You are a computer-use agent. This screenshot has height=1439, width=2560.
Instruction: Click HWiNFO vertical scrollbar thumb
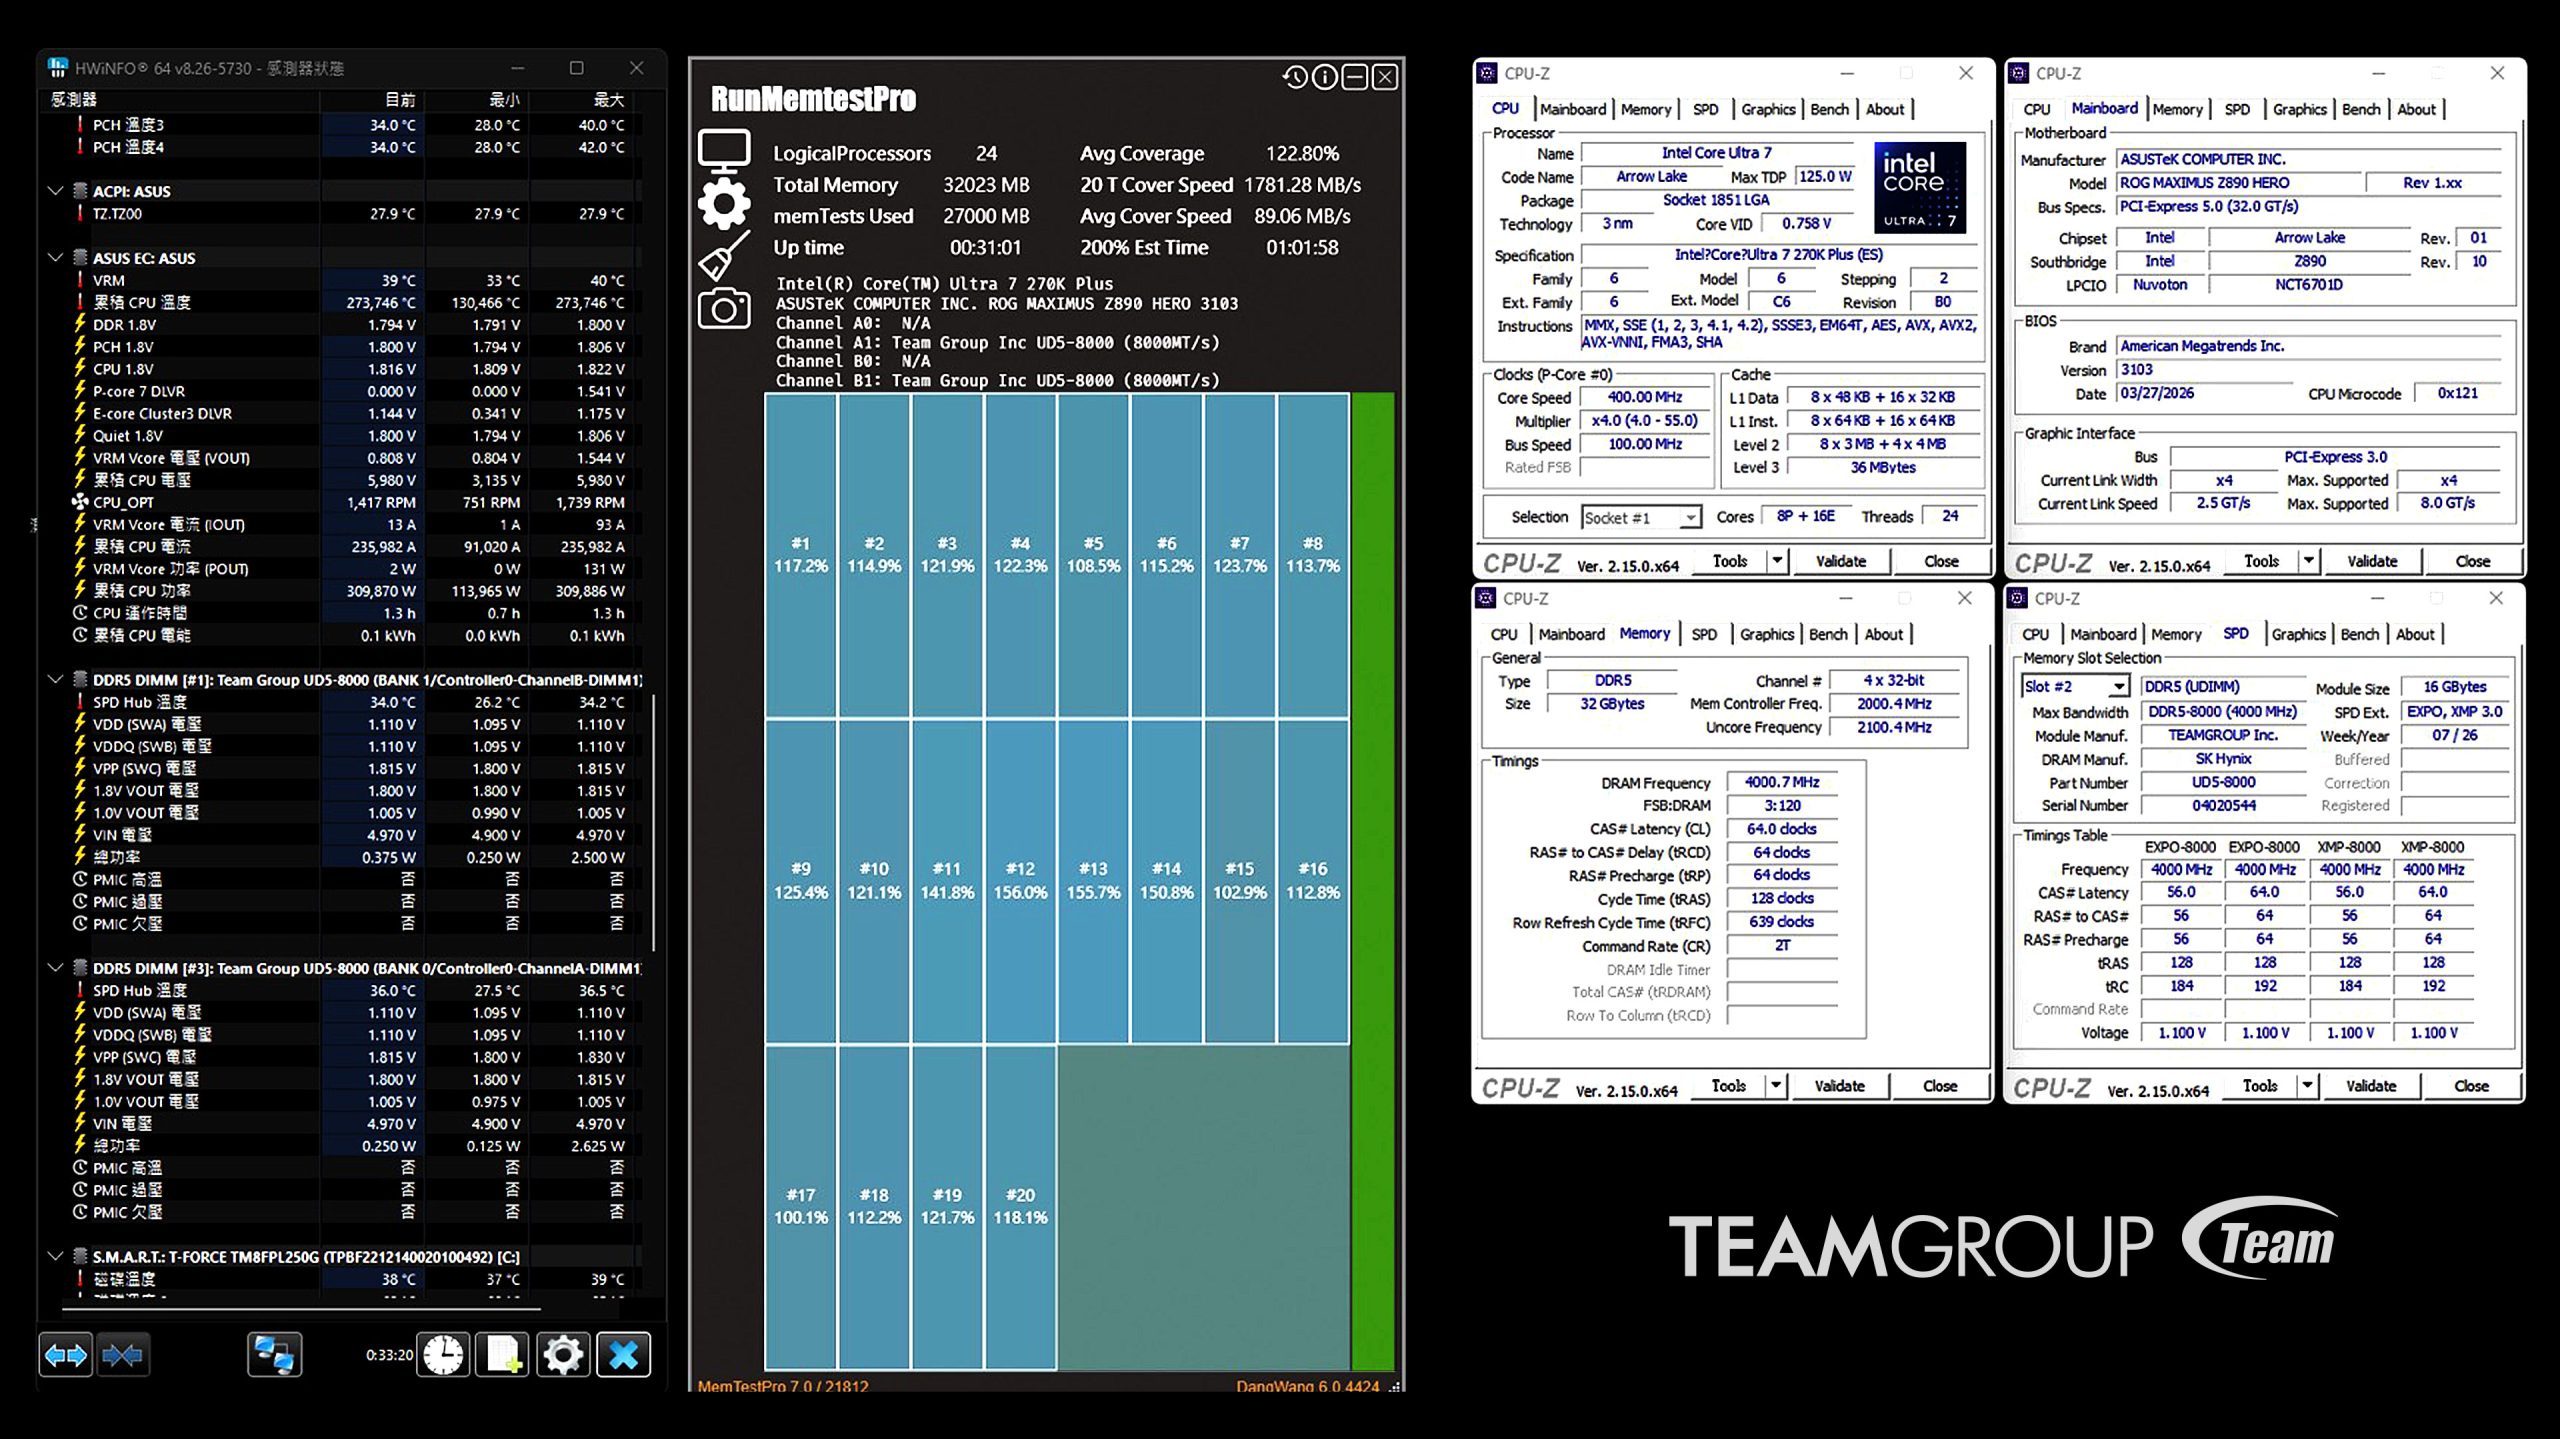[x=654, y=822]
